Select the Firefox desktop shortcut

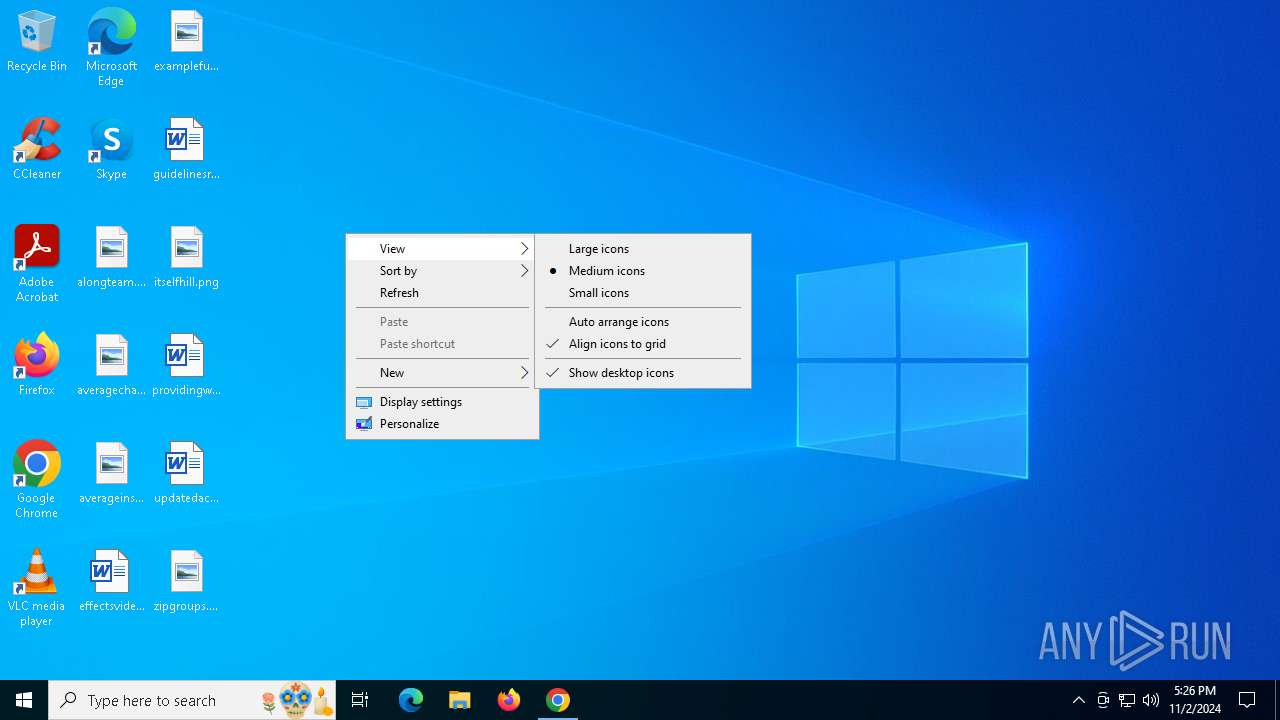tap(37, 366)
